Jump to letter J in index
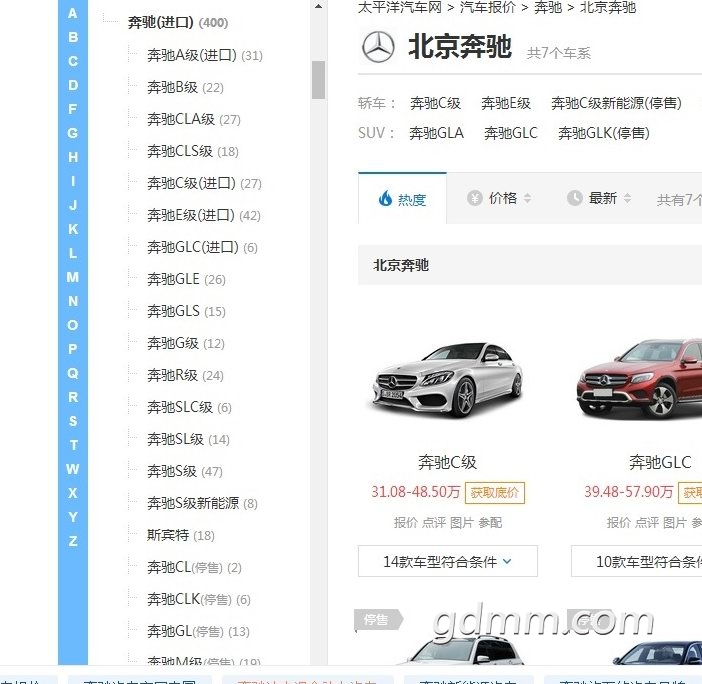This screenshot has height=684, width=702. tap(73, 205)
